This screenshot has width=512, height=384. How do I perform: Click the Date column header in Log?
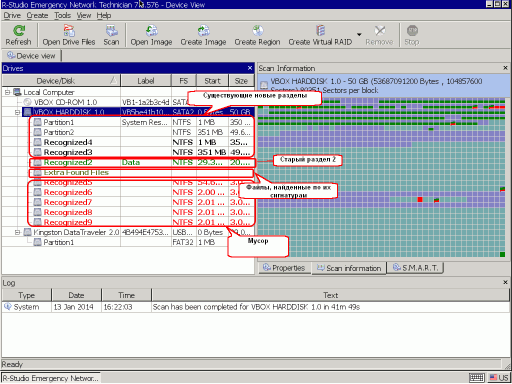click(x=76, y=295)
